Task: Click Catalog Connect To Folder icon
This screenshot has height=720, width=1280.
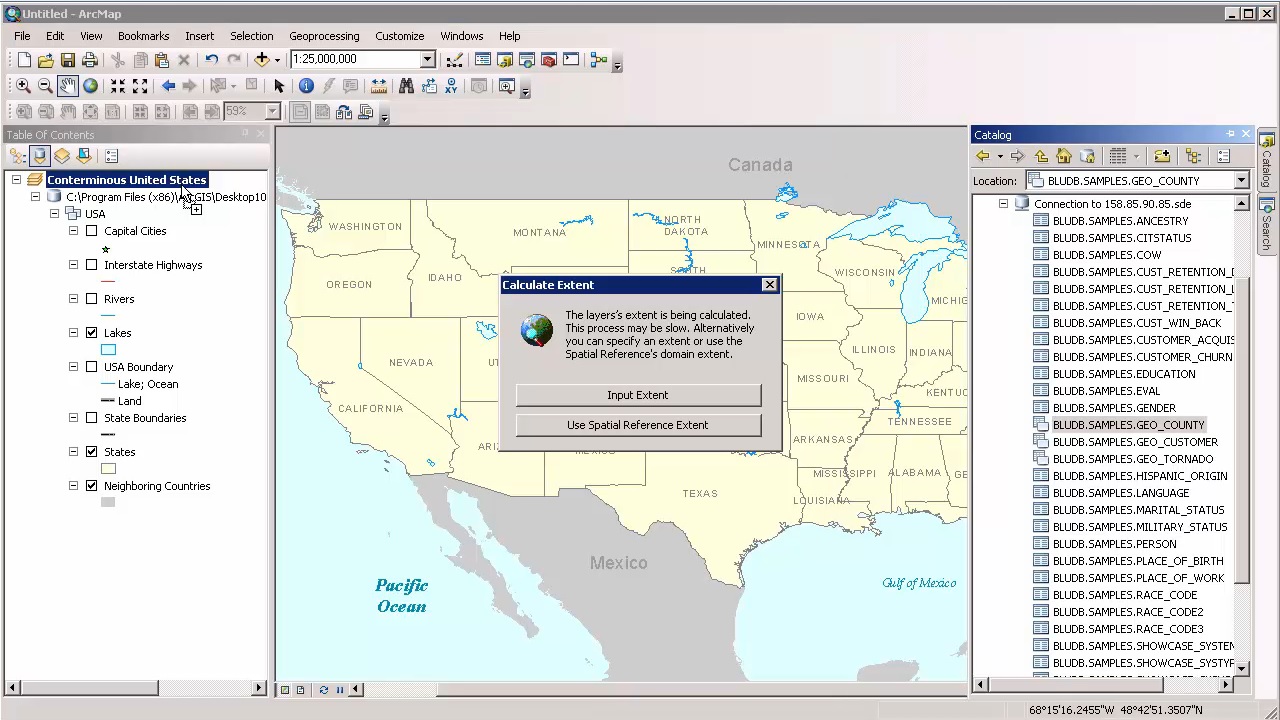Action: point(1162,156)
